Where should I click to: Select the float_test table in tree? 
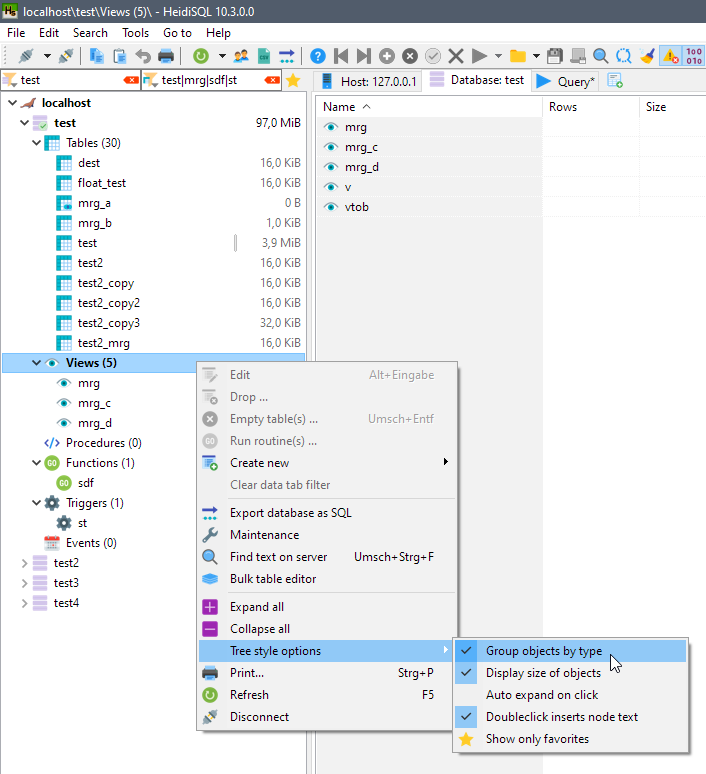[x=102, y=183]
